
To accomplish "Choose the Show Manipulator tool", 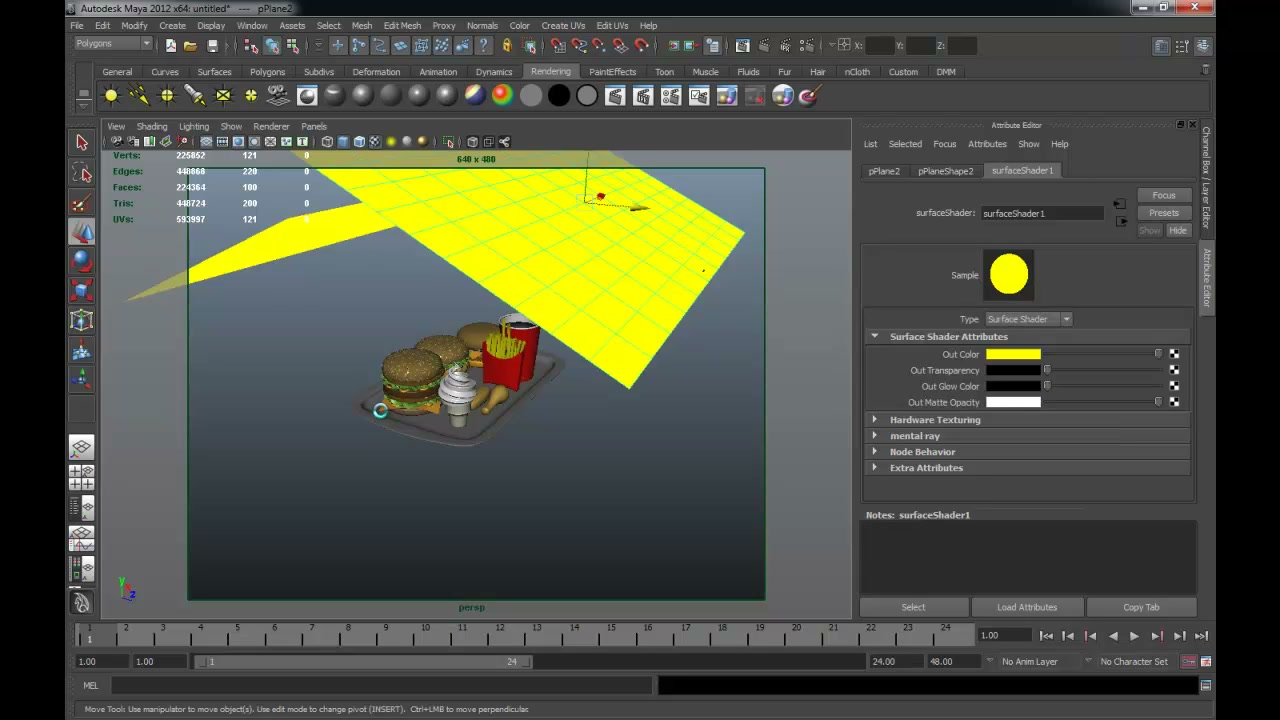I will click(x=82, y=379).
